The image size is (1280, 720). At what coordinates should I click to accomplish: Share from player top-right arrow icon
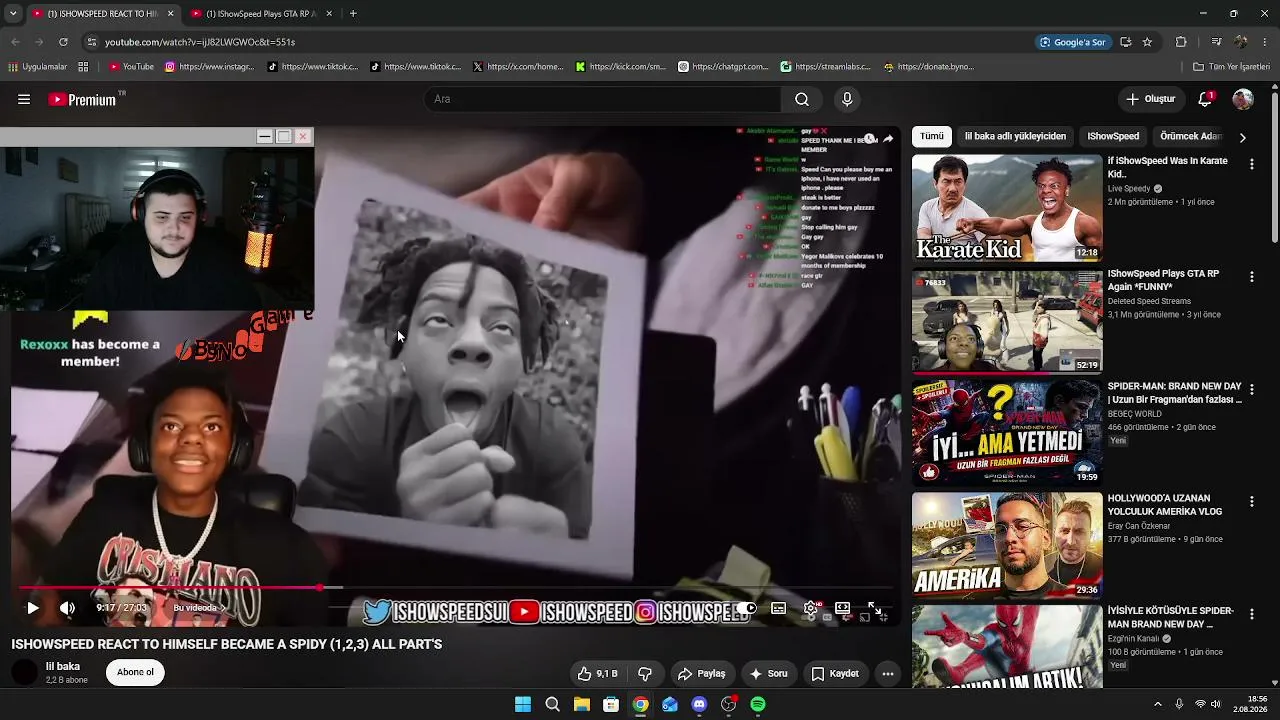[887, 139]
